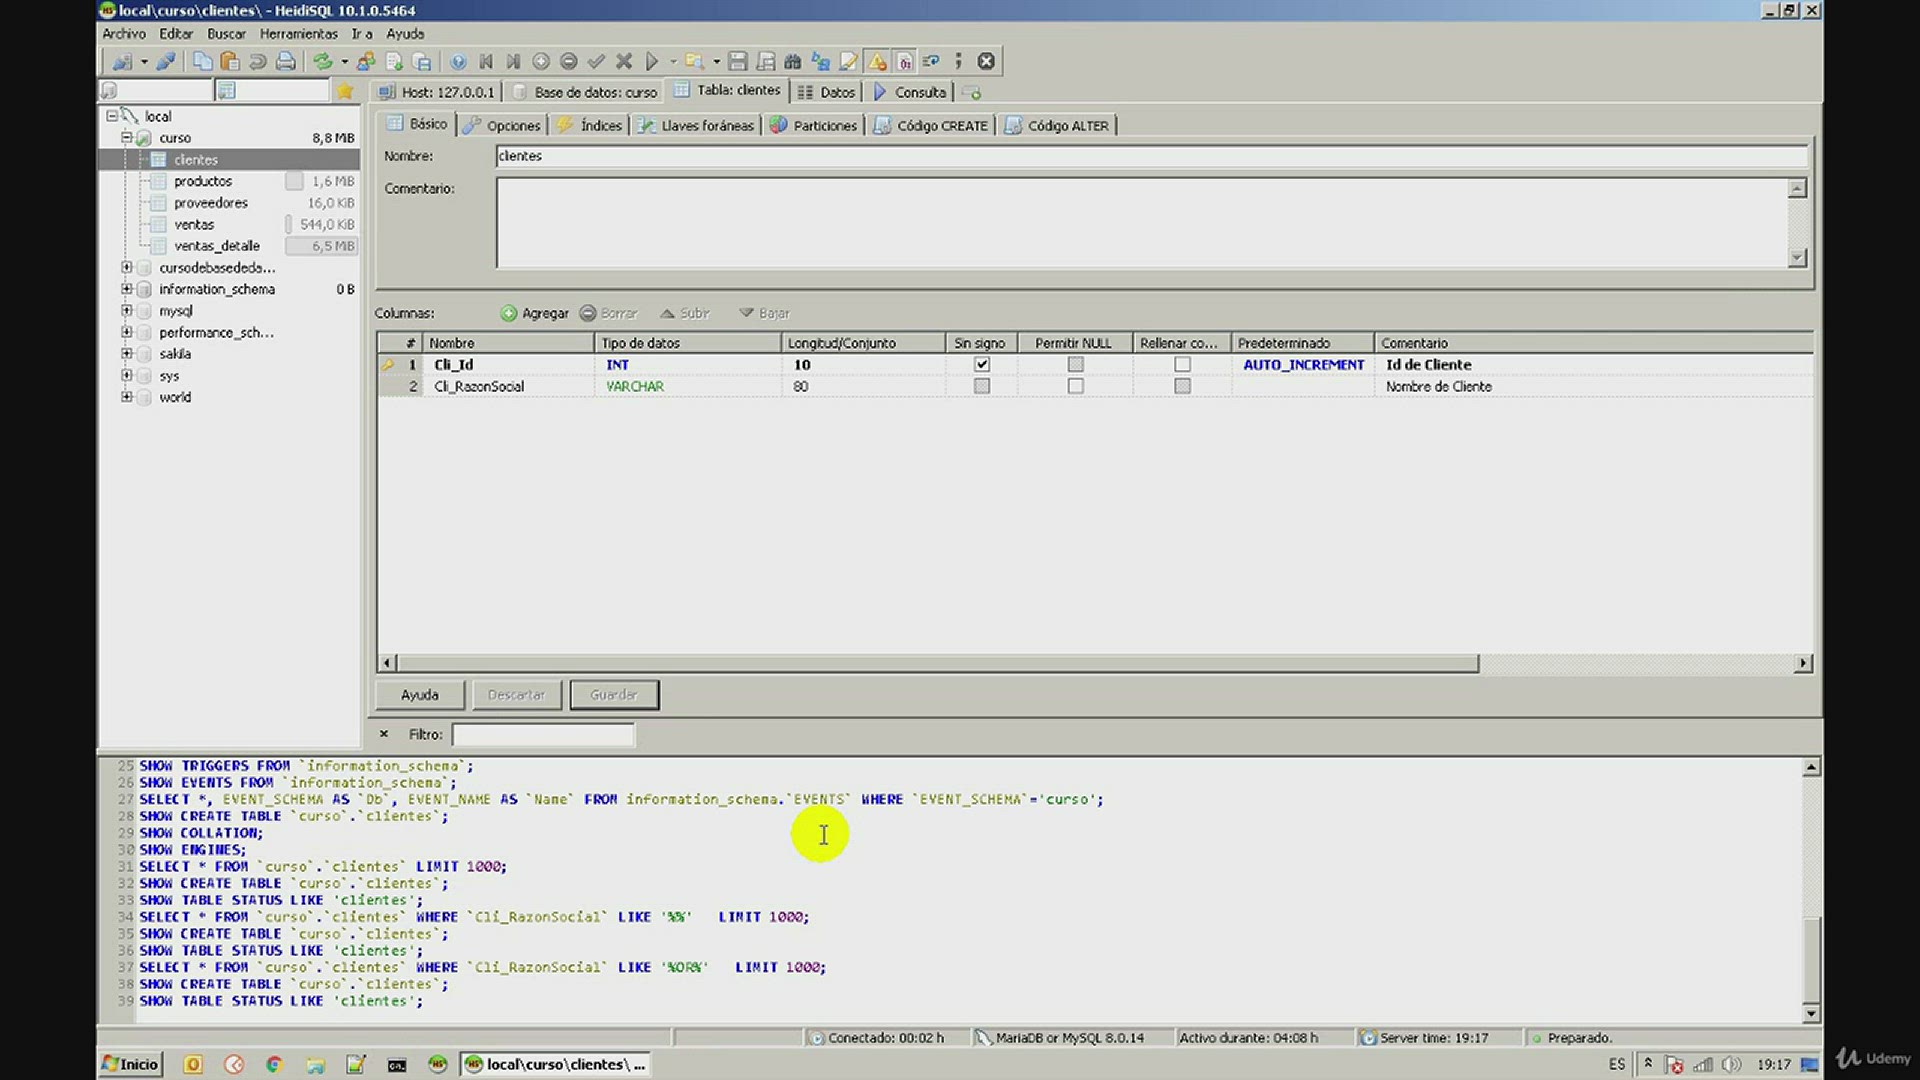Screen dimensions: 1920x1080
Task: Click into the Comentario text area
Action: [1142, 223]
